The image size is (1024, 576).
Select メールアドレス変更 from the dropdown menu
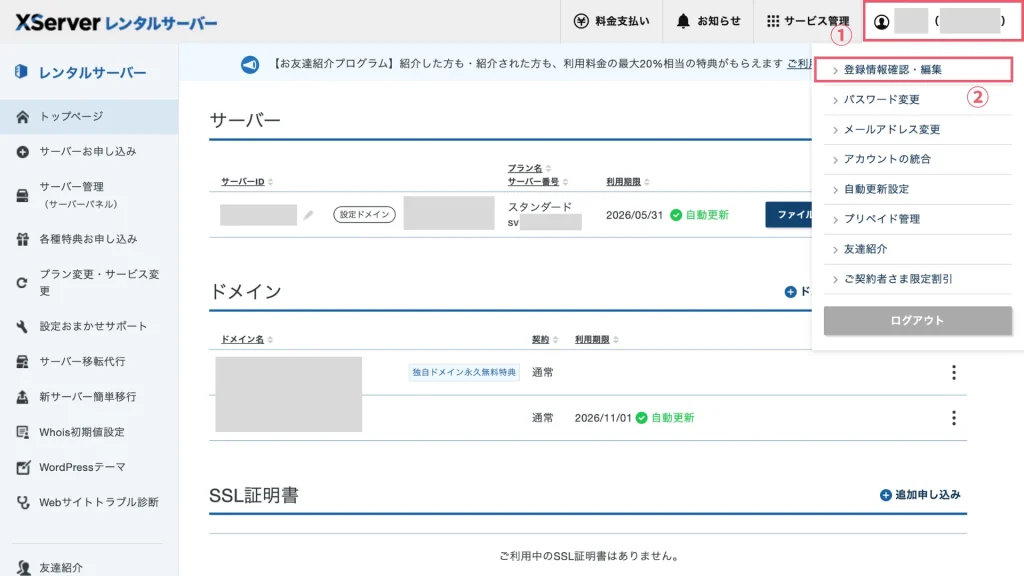(x=891, y=130)
